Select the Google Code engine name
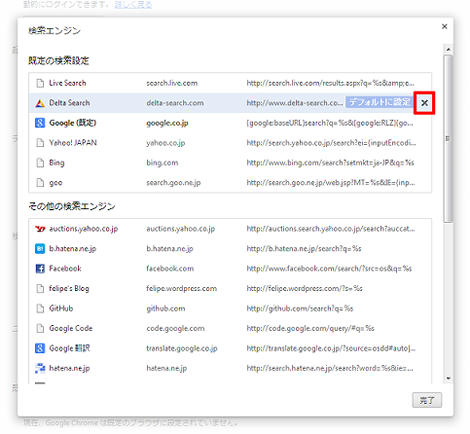Screen dimensions: 470x434 coord(71,328)
